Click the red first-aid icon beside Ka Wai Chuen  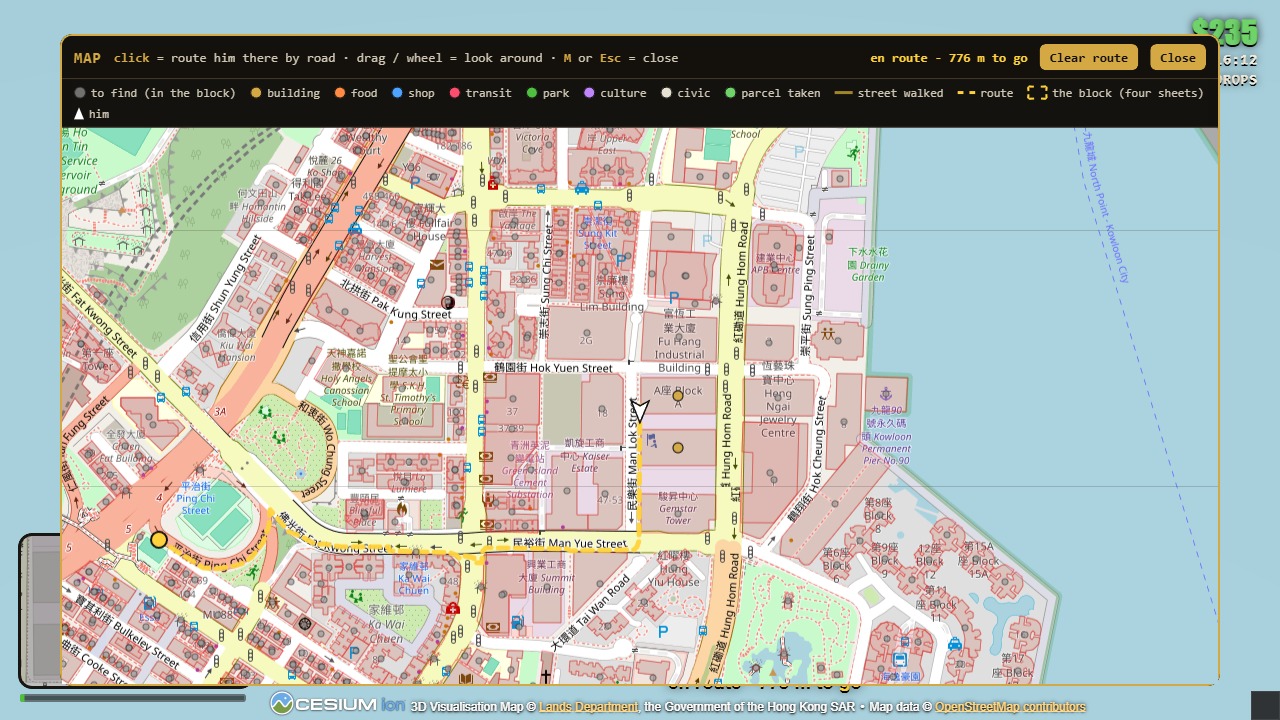click(x=453, y=608)
